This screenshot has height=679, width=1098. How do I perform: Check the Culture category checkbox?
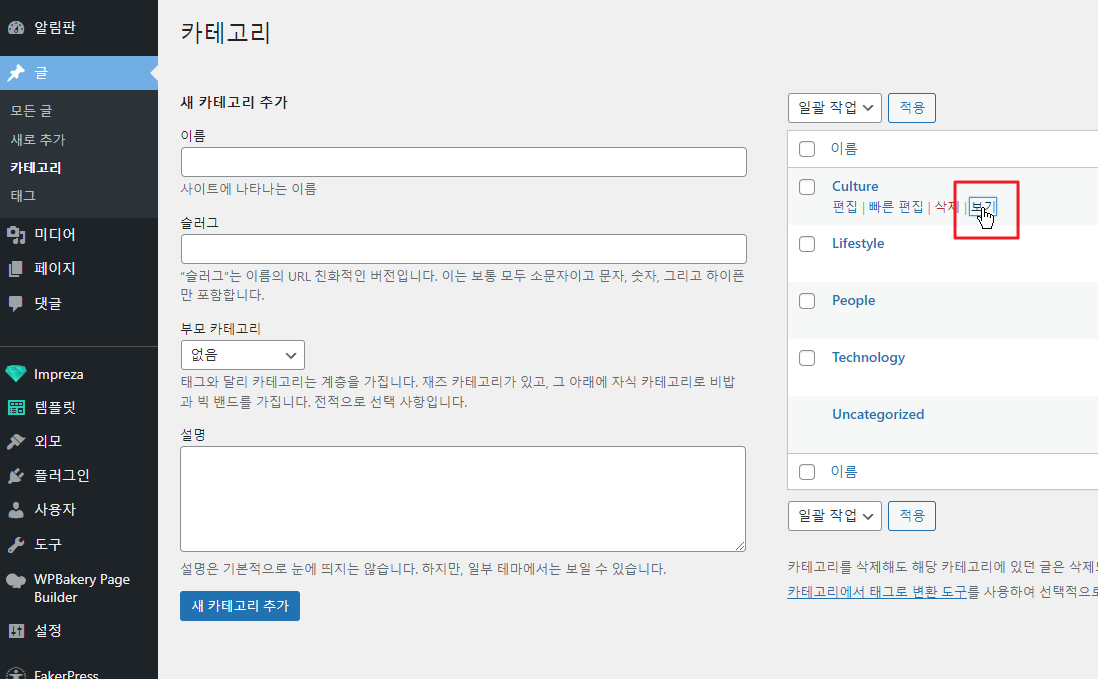tap(807, 187)
